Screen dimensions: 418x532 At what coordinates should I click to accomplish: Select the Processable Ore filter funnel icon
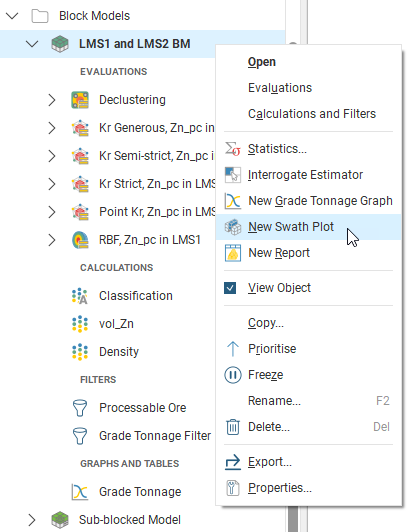(80, 407)
